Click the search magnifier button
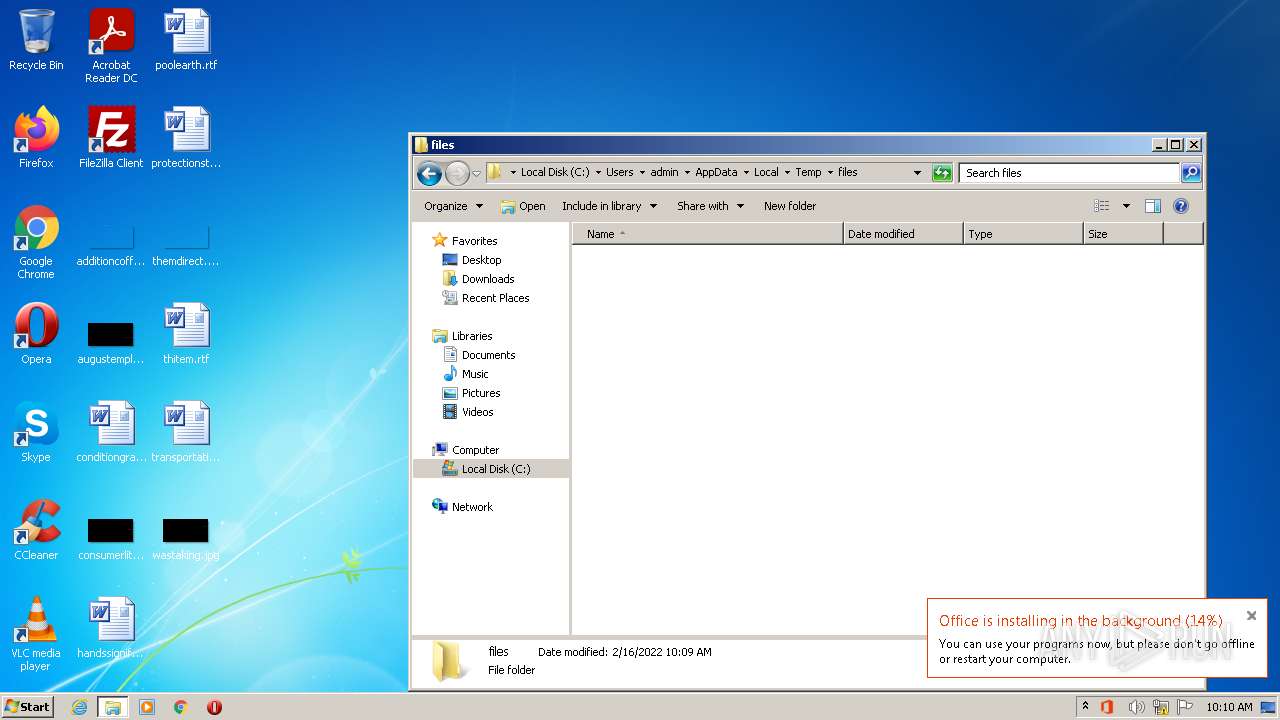This screenshot has width=1280, height=720. (x=1191, y=173)
